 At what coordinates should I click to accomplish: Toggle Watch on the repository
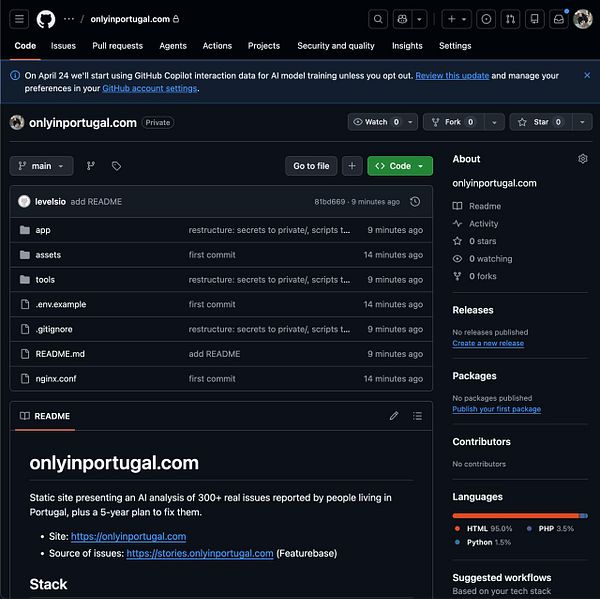click(x=376, y=122)
